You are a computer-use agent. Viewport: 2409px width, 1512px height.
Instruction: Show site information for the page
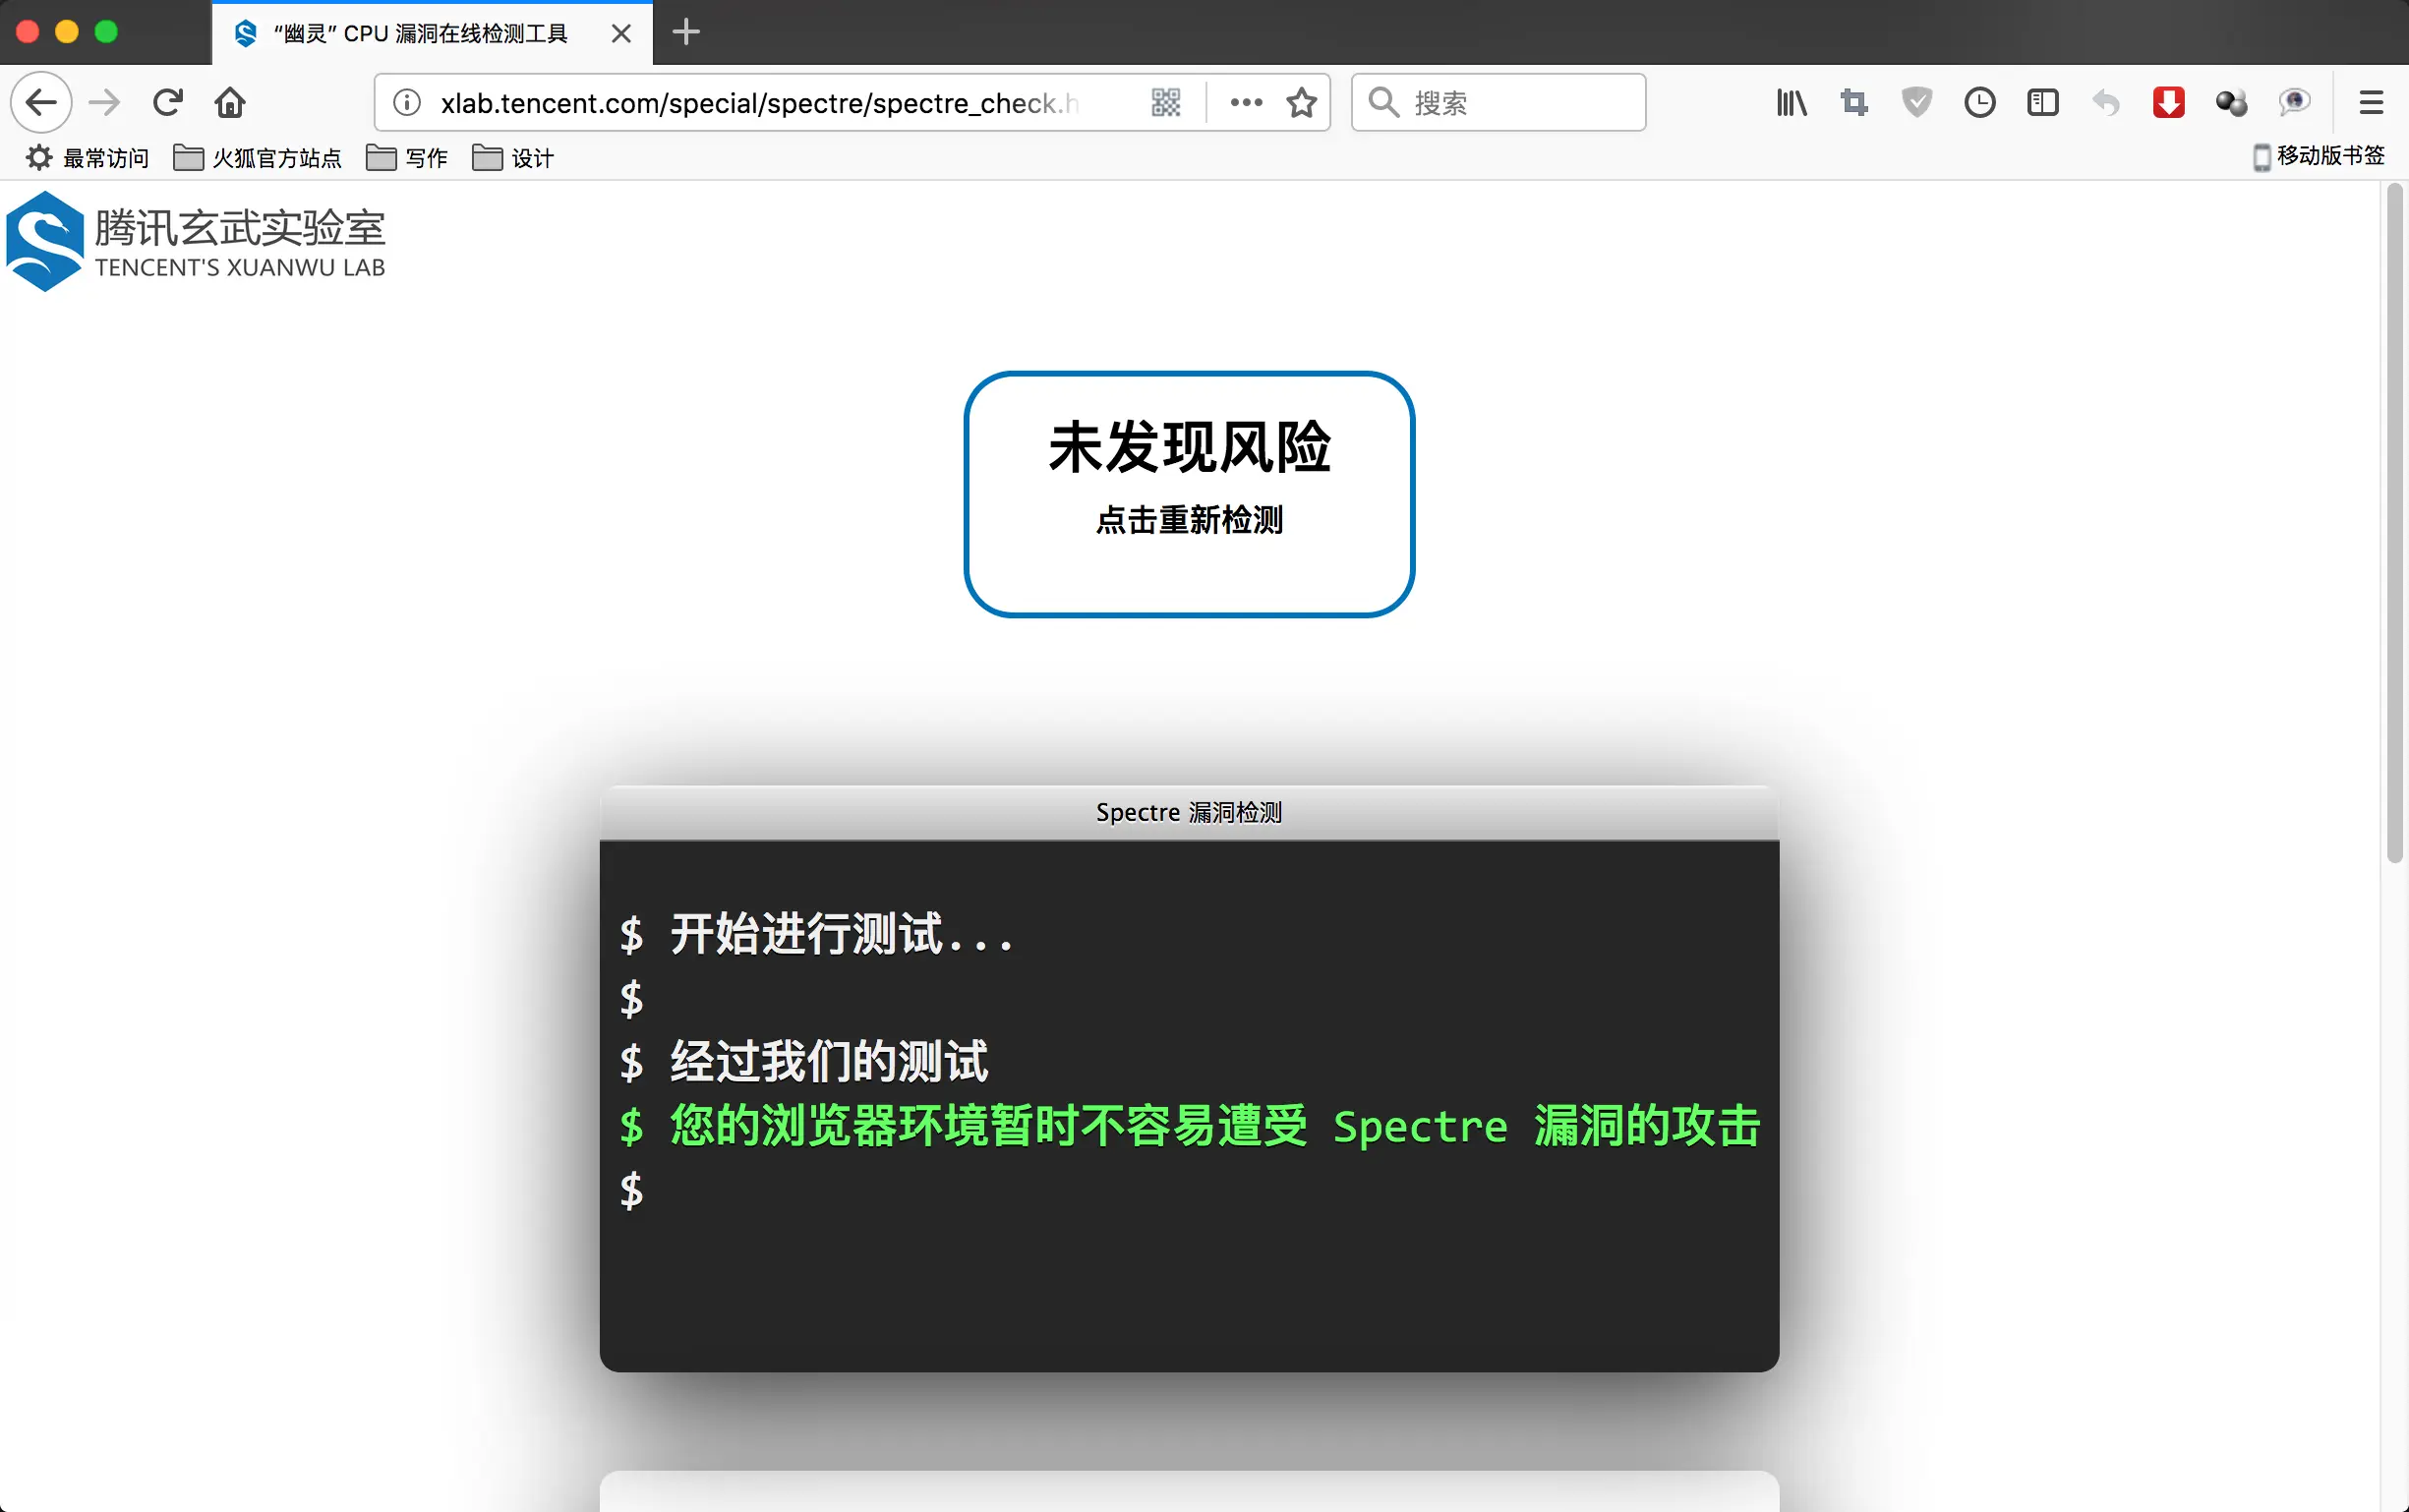407,102
